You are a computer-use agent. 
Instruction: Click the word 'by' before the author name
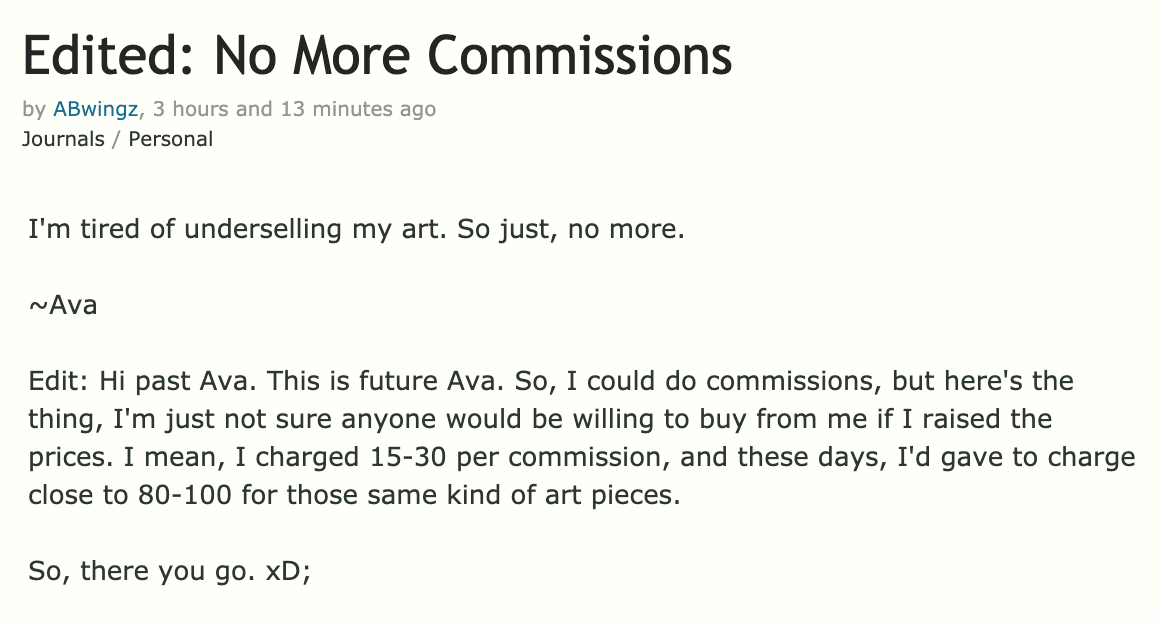pyautogui.click(x=34, y=109)
